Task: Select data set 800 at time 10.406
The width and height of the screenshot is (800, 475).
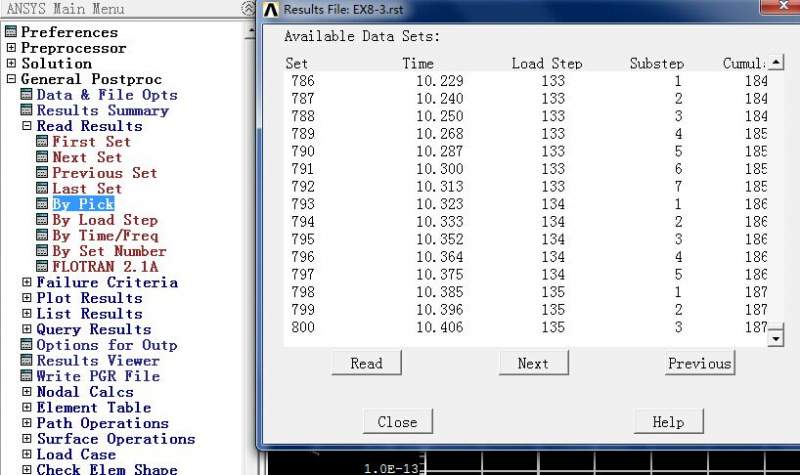Action: tap(526, 327)
